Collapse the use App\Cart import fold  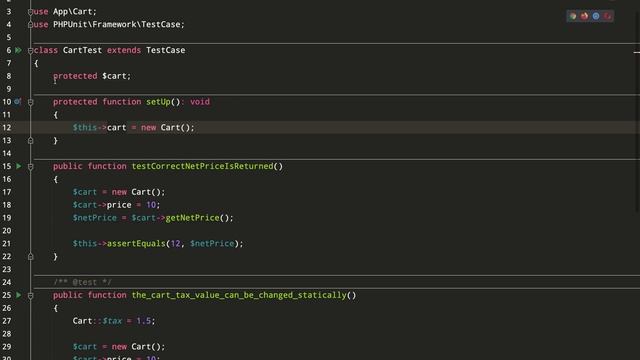[31, 12]
